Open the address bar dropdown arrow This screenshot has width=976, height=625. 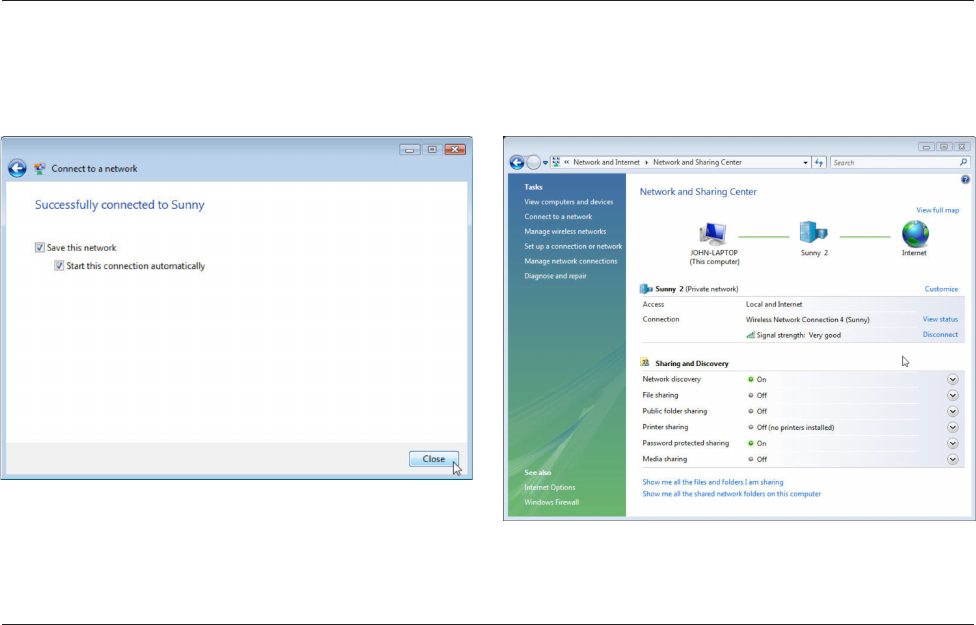pyautogui.click(x=805, y=162)
